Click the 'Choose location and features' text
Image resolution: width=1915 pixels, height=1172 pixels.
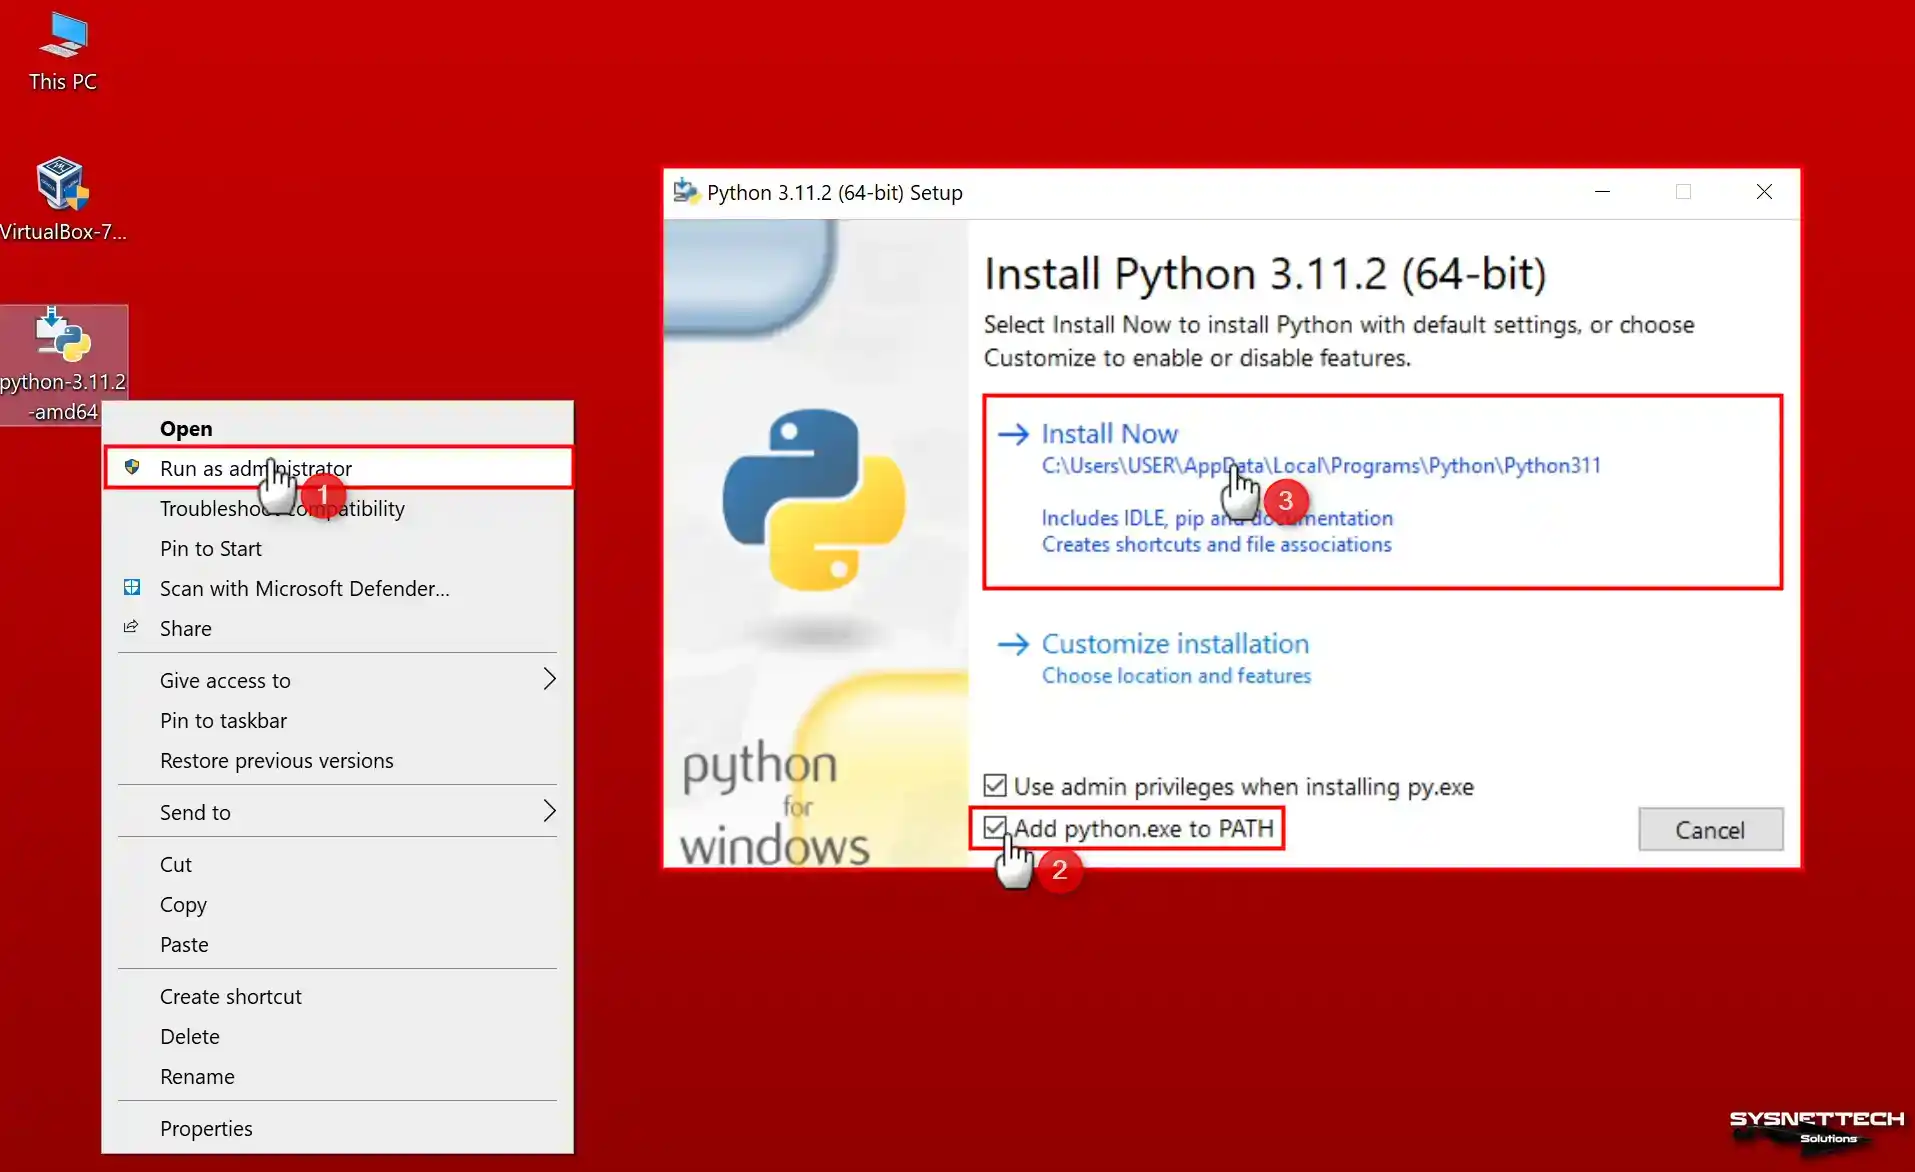point(1176,675)
